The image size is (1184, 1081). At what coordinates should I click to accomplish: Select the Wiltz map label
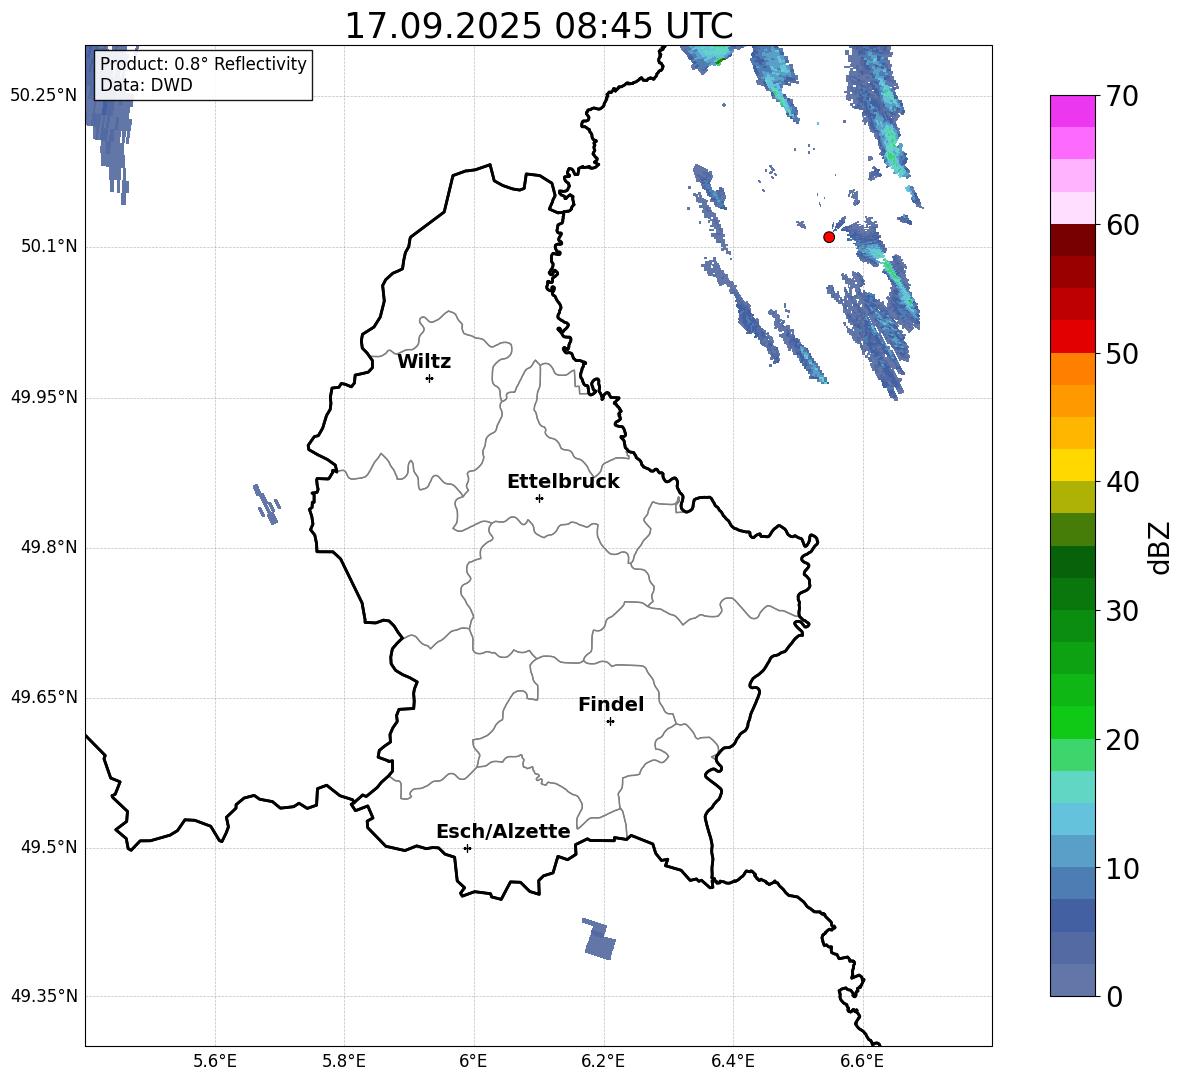pyautogui.click(x=424, y=362)
